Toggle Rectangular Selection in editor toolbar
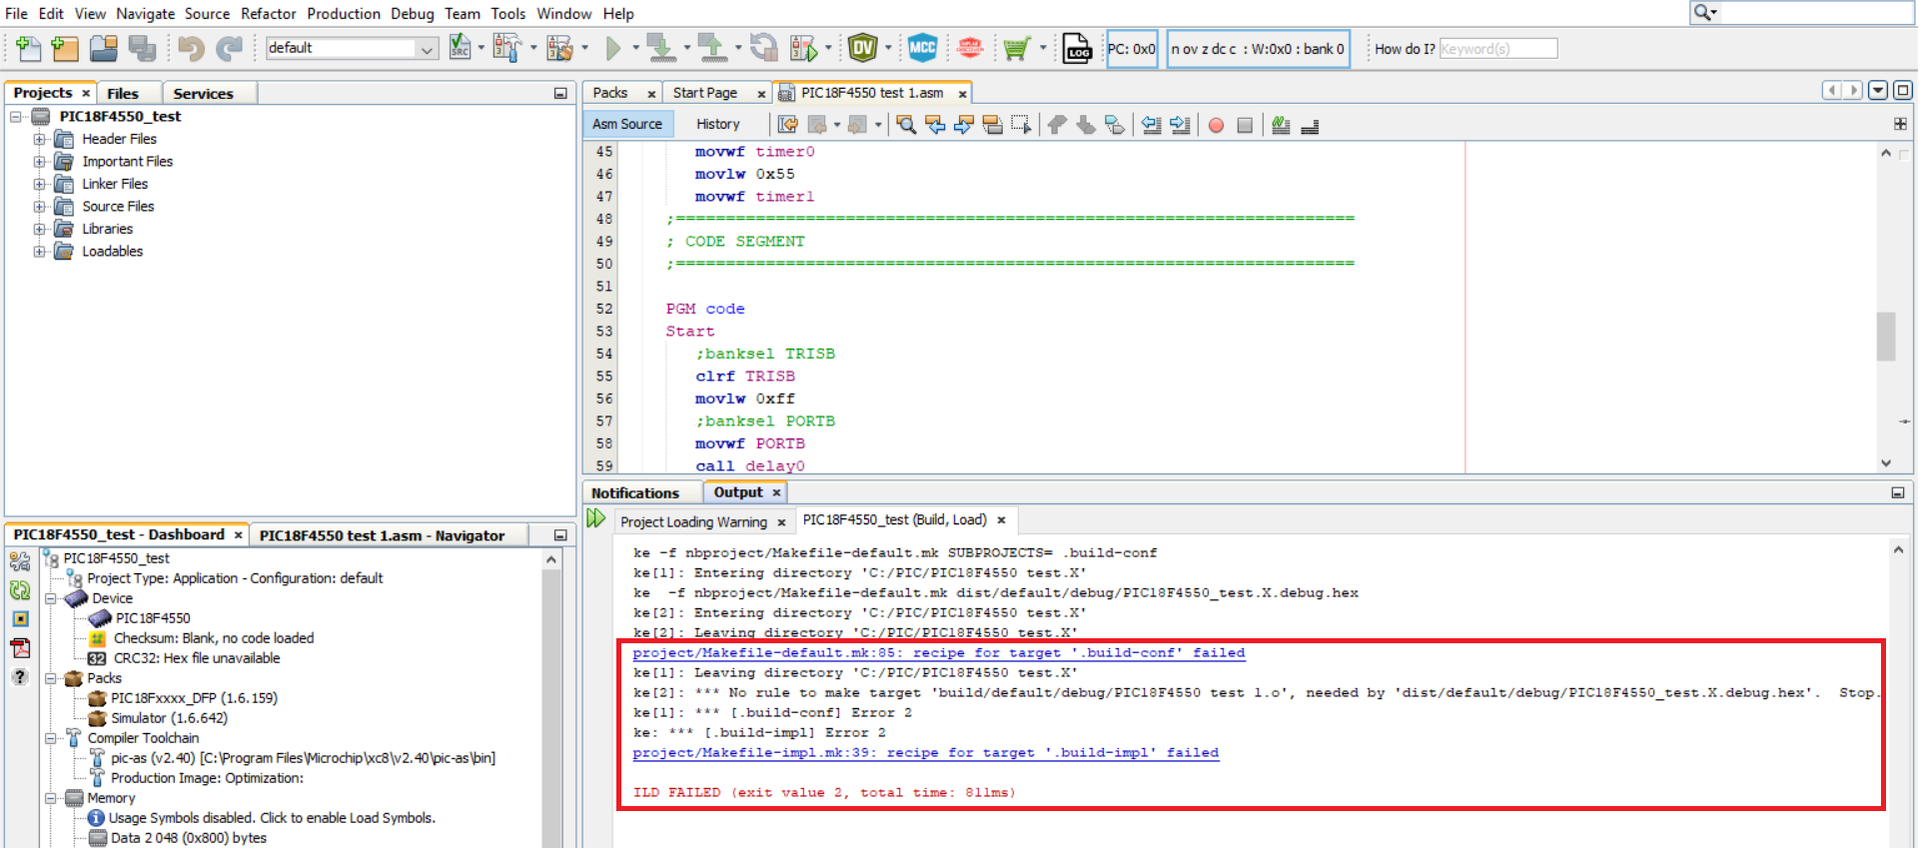 click(1021, 125)
